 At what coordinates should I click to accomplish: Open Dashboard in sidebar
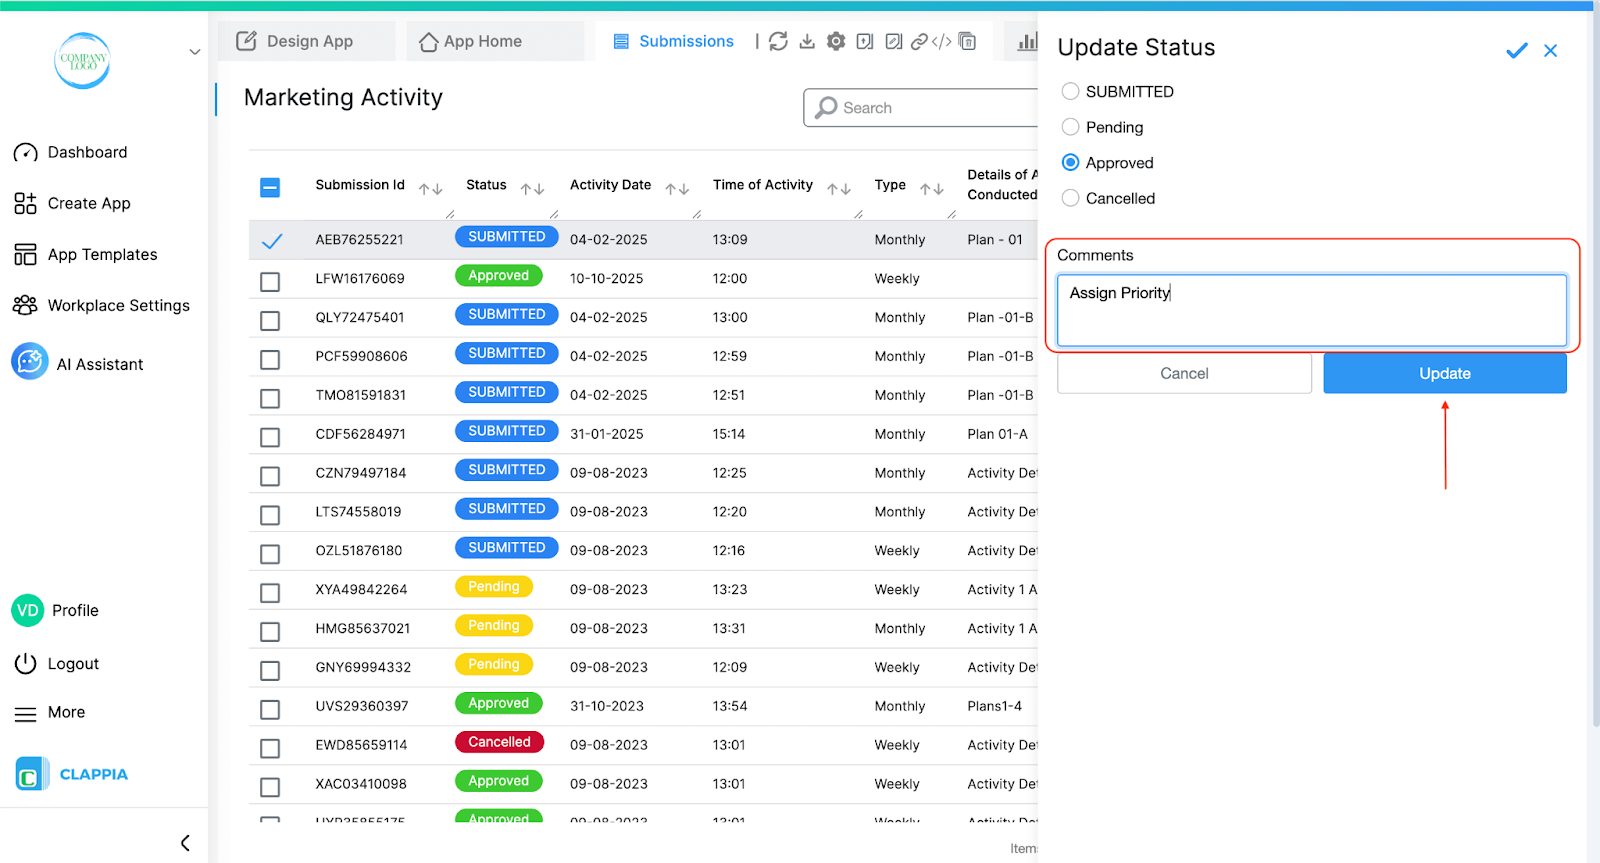[88, 152]
